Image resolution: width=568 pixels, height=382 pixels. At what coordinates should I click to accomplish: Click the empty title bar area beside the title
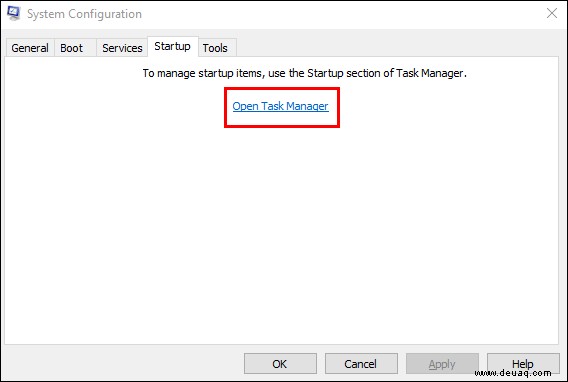click(x=341, y=14)
